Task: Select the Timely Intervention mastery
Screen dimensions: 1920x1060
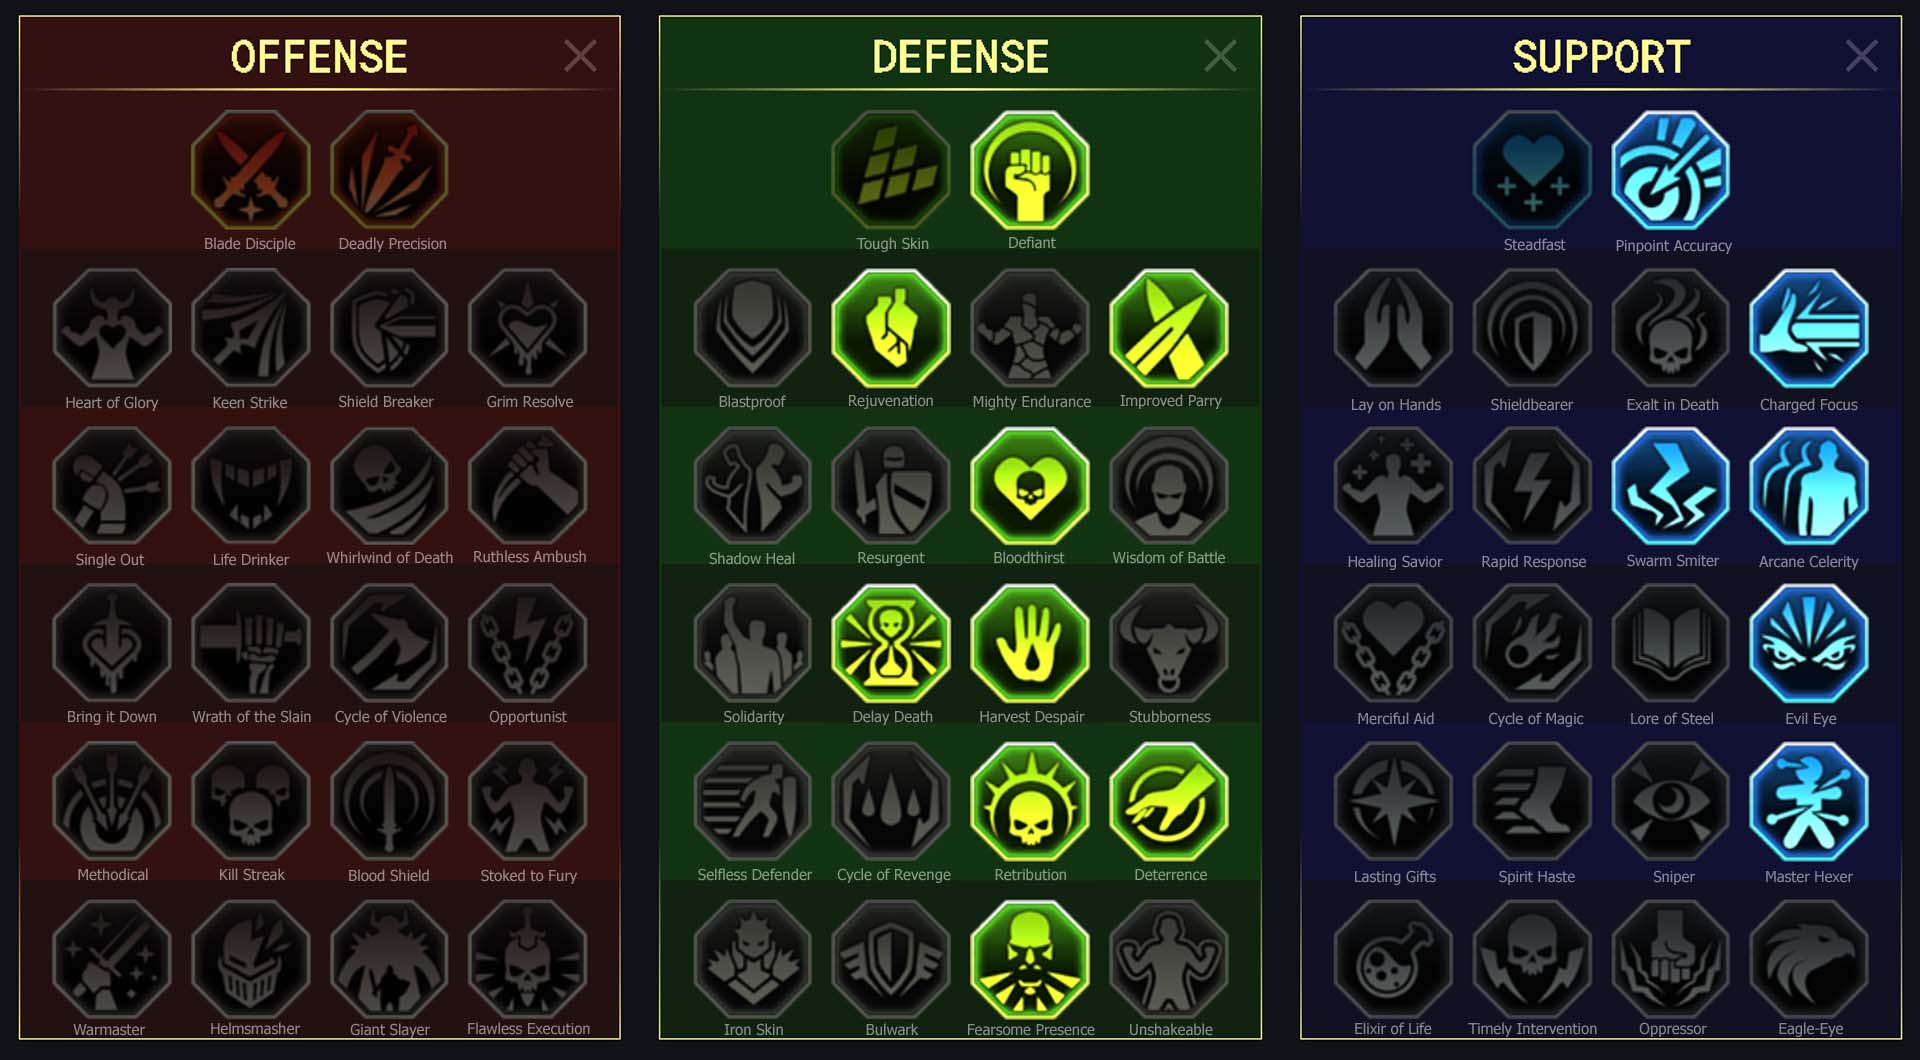Action: (x=1532, y=958)
